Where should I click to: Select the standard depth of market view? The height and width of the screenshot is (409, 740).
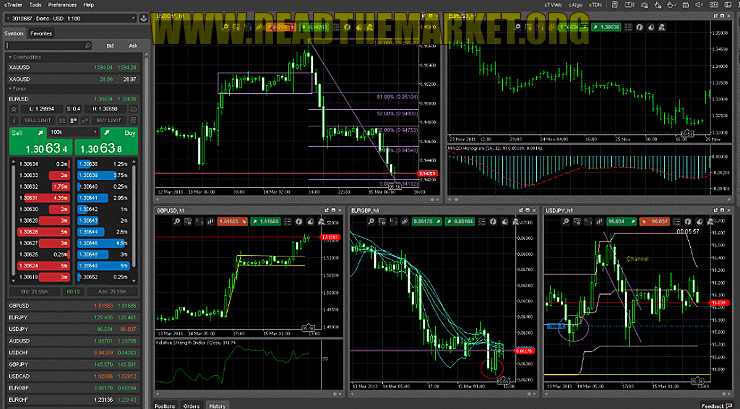pyautogui.click(x=62, y=120)
